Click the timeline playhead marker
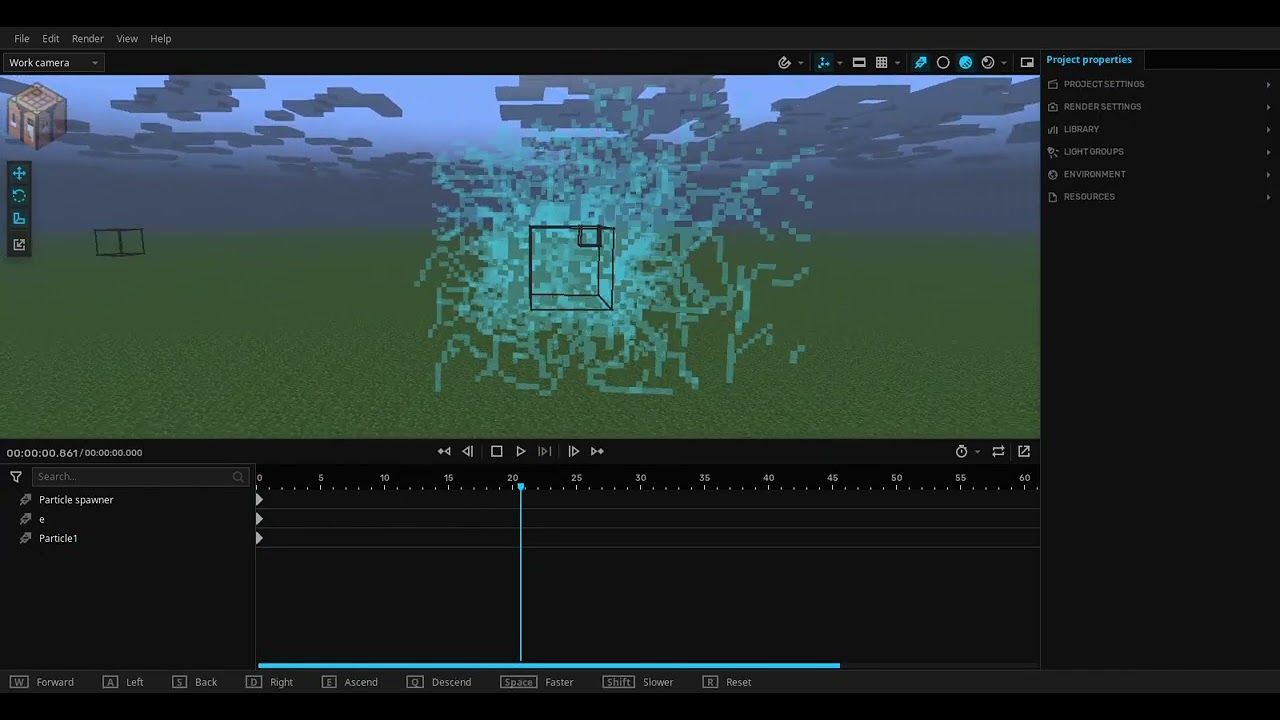Image resolution: width=1280 pixels, height=720 pixels. (520, 487)
